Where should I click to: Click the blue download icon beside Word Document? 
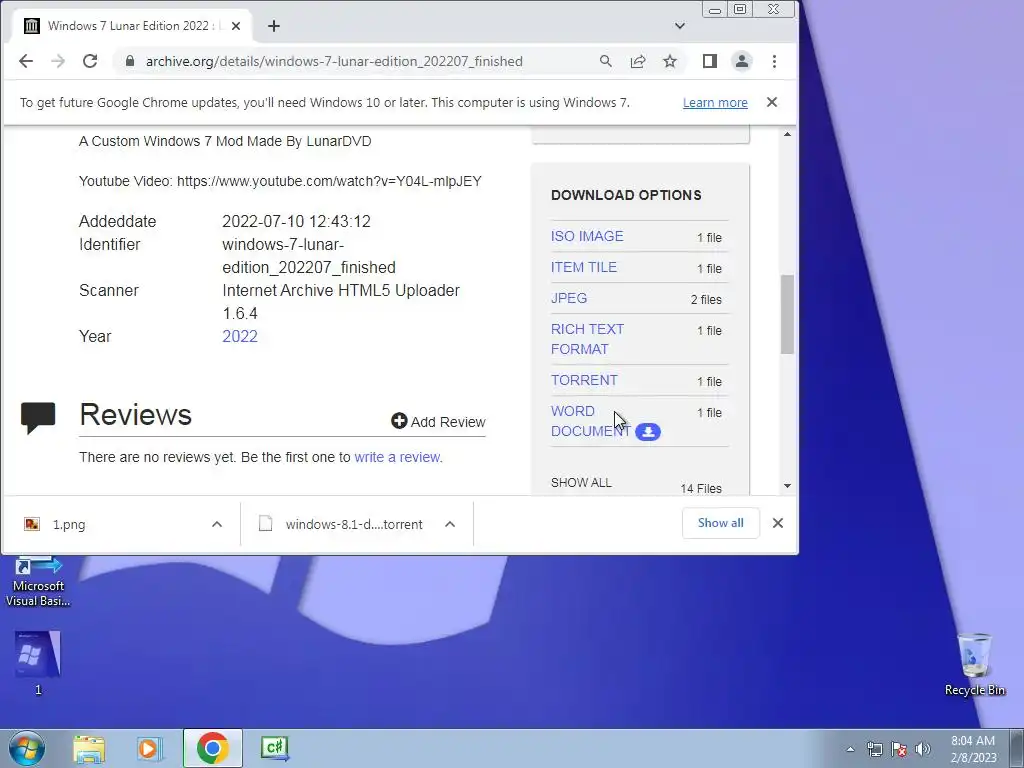(648, 432)
